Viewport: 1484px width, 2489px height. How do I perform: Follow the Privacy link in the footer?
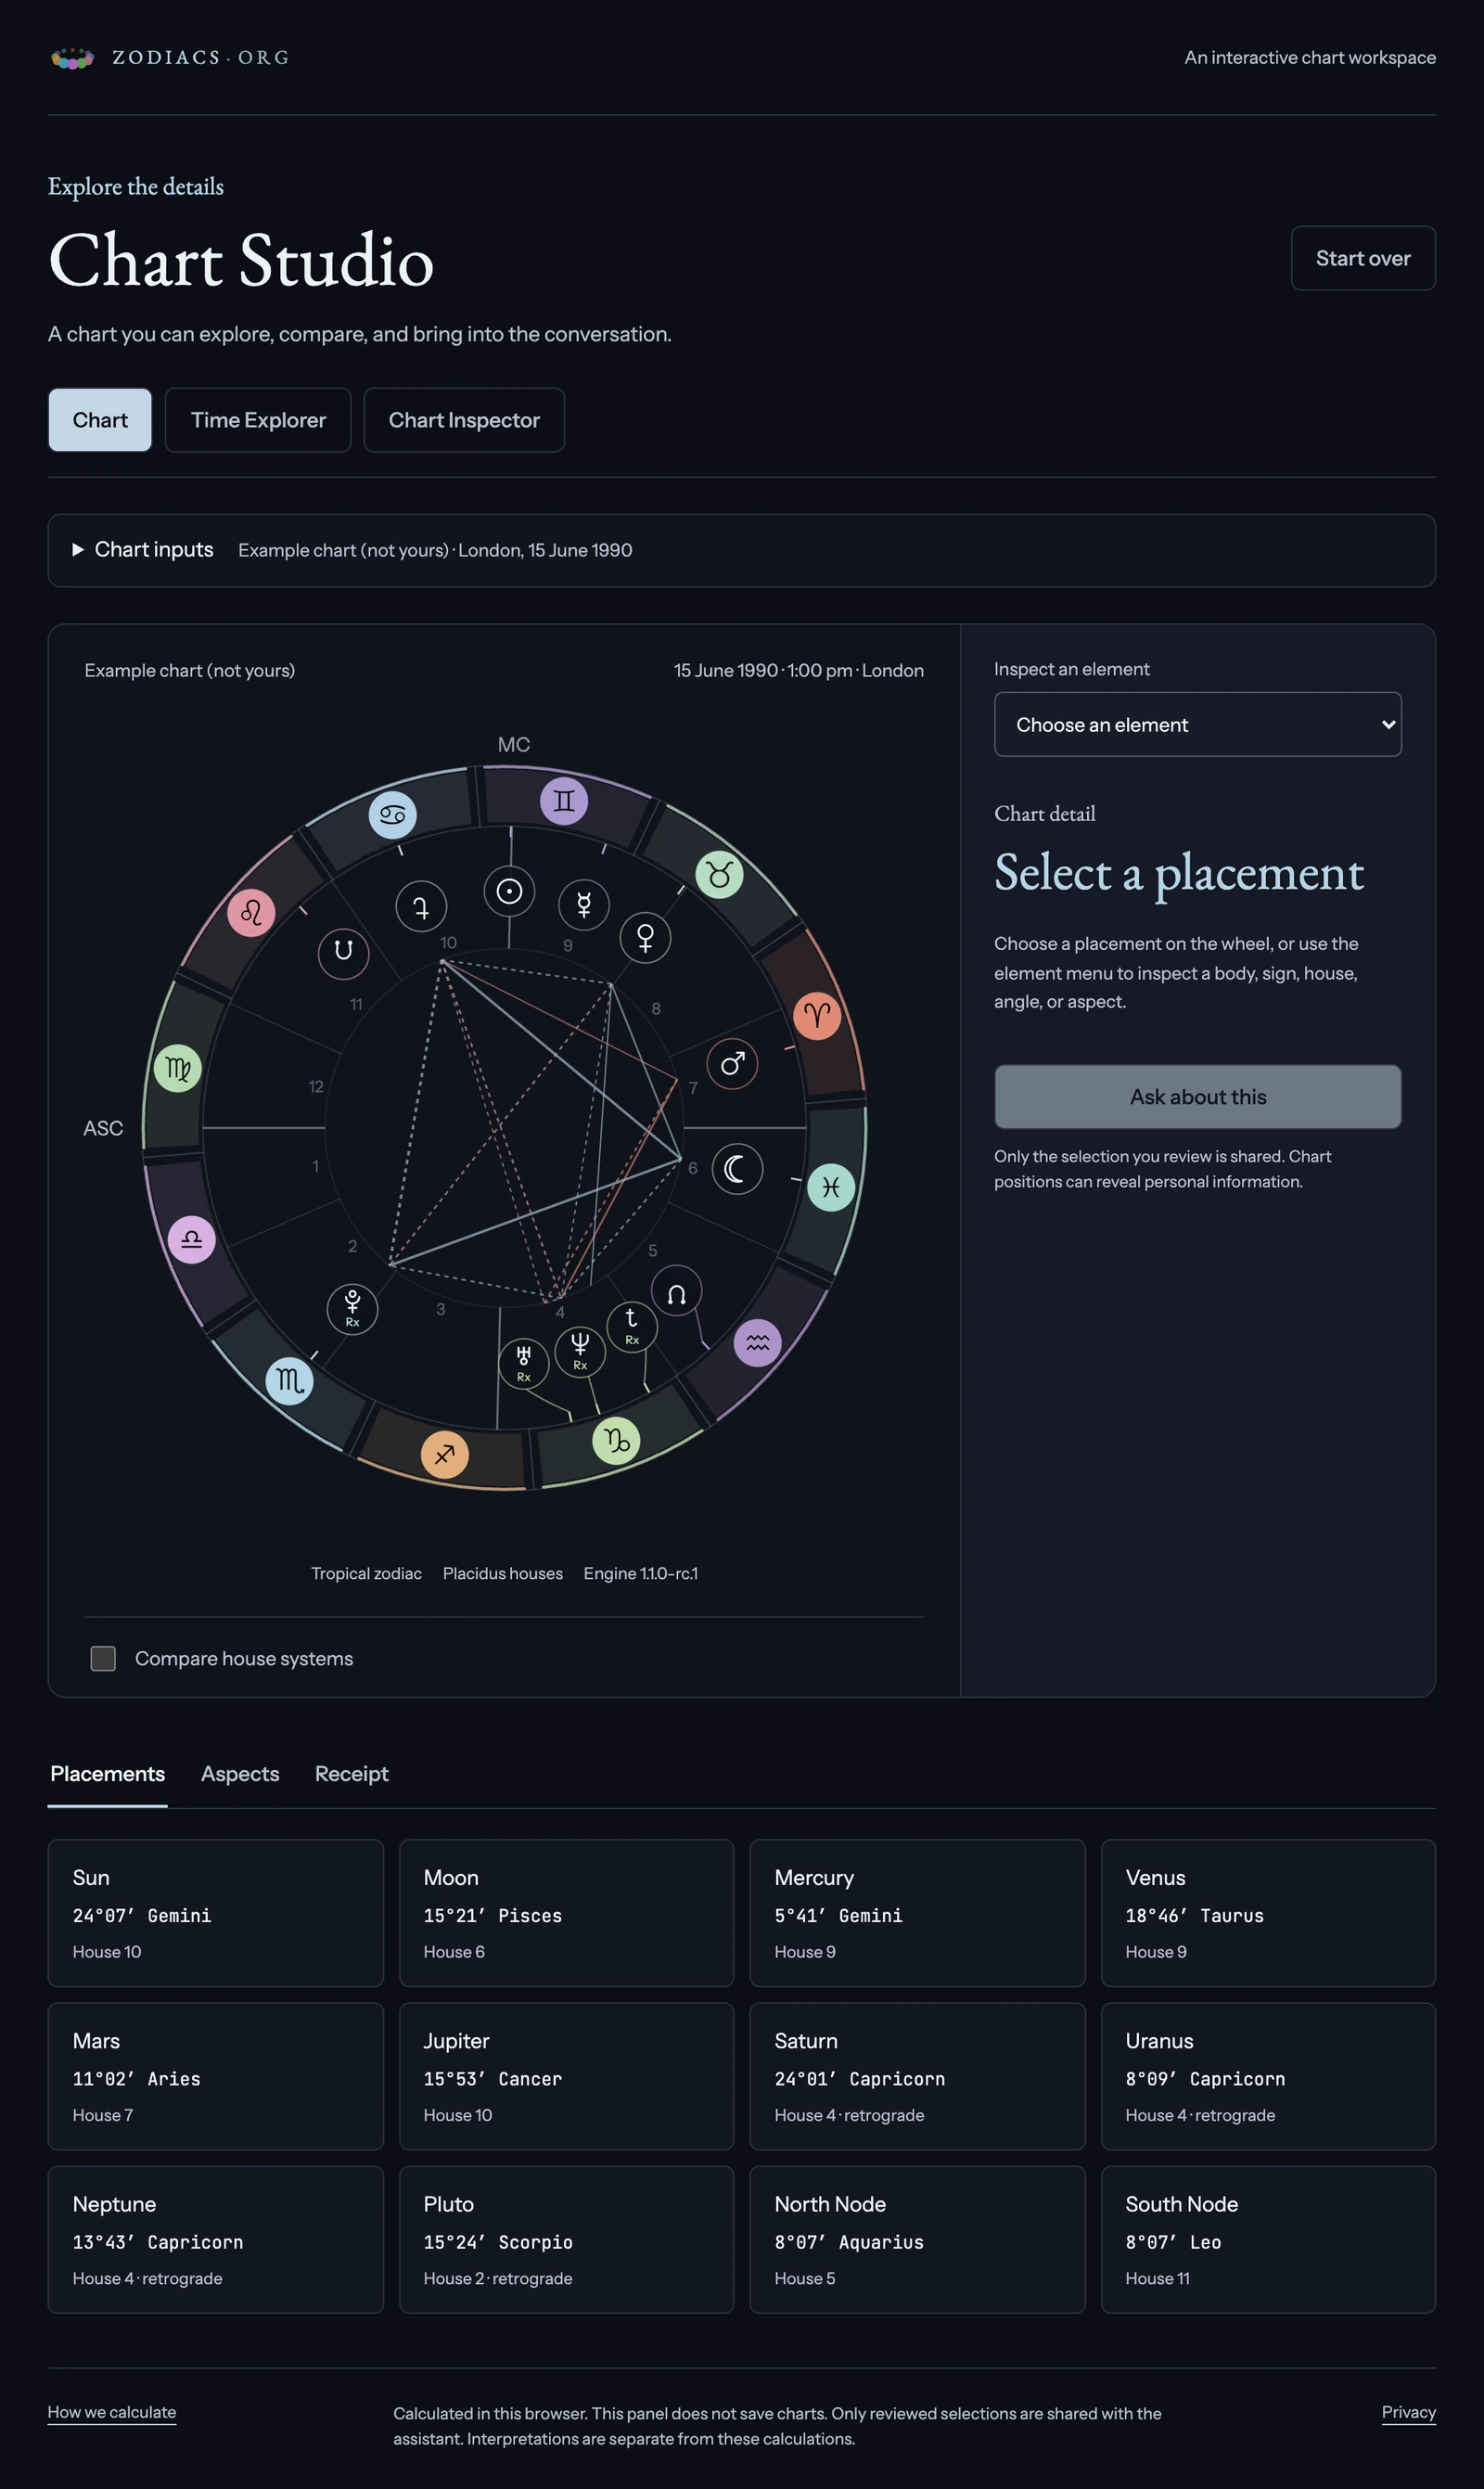click(1408, 2412)
